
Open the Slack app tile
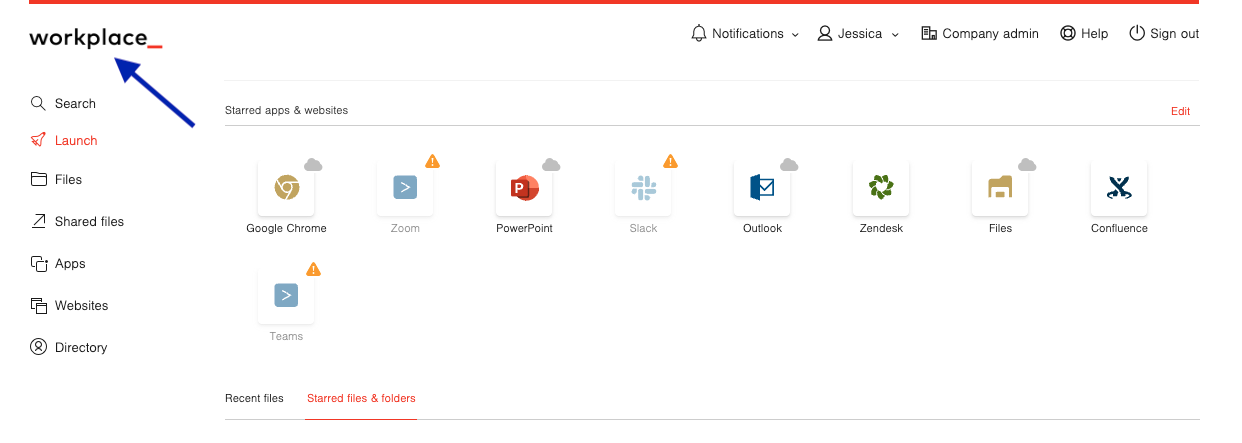(643, 187)
